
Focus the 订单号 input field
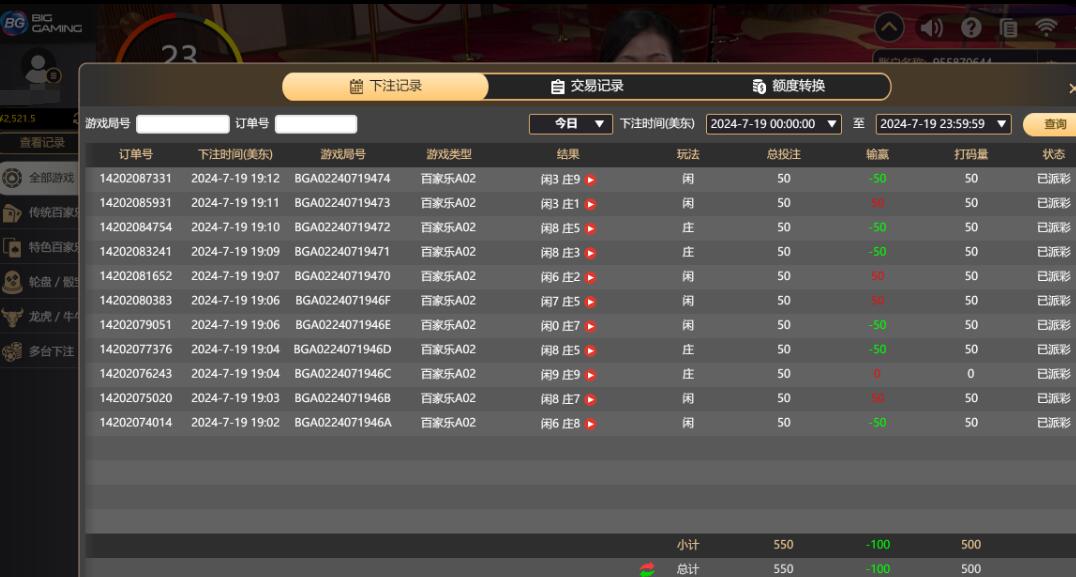click(315, 124)
